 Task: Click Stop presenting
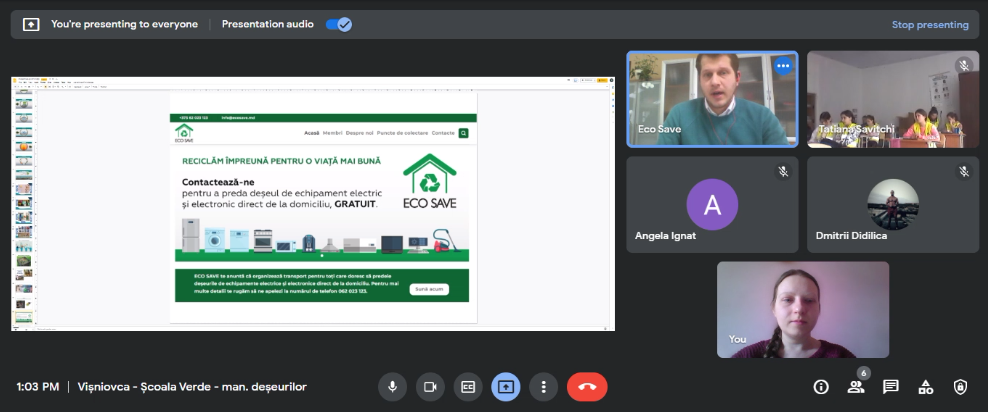pos(930,25)
